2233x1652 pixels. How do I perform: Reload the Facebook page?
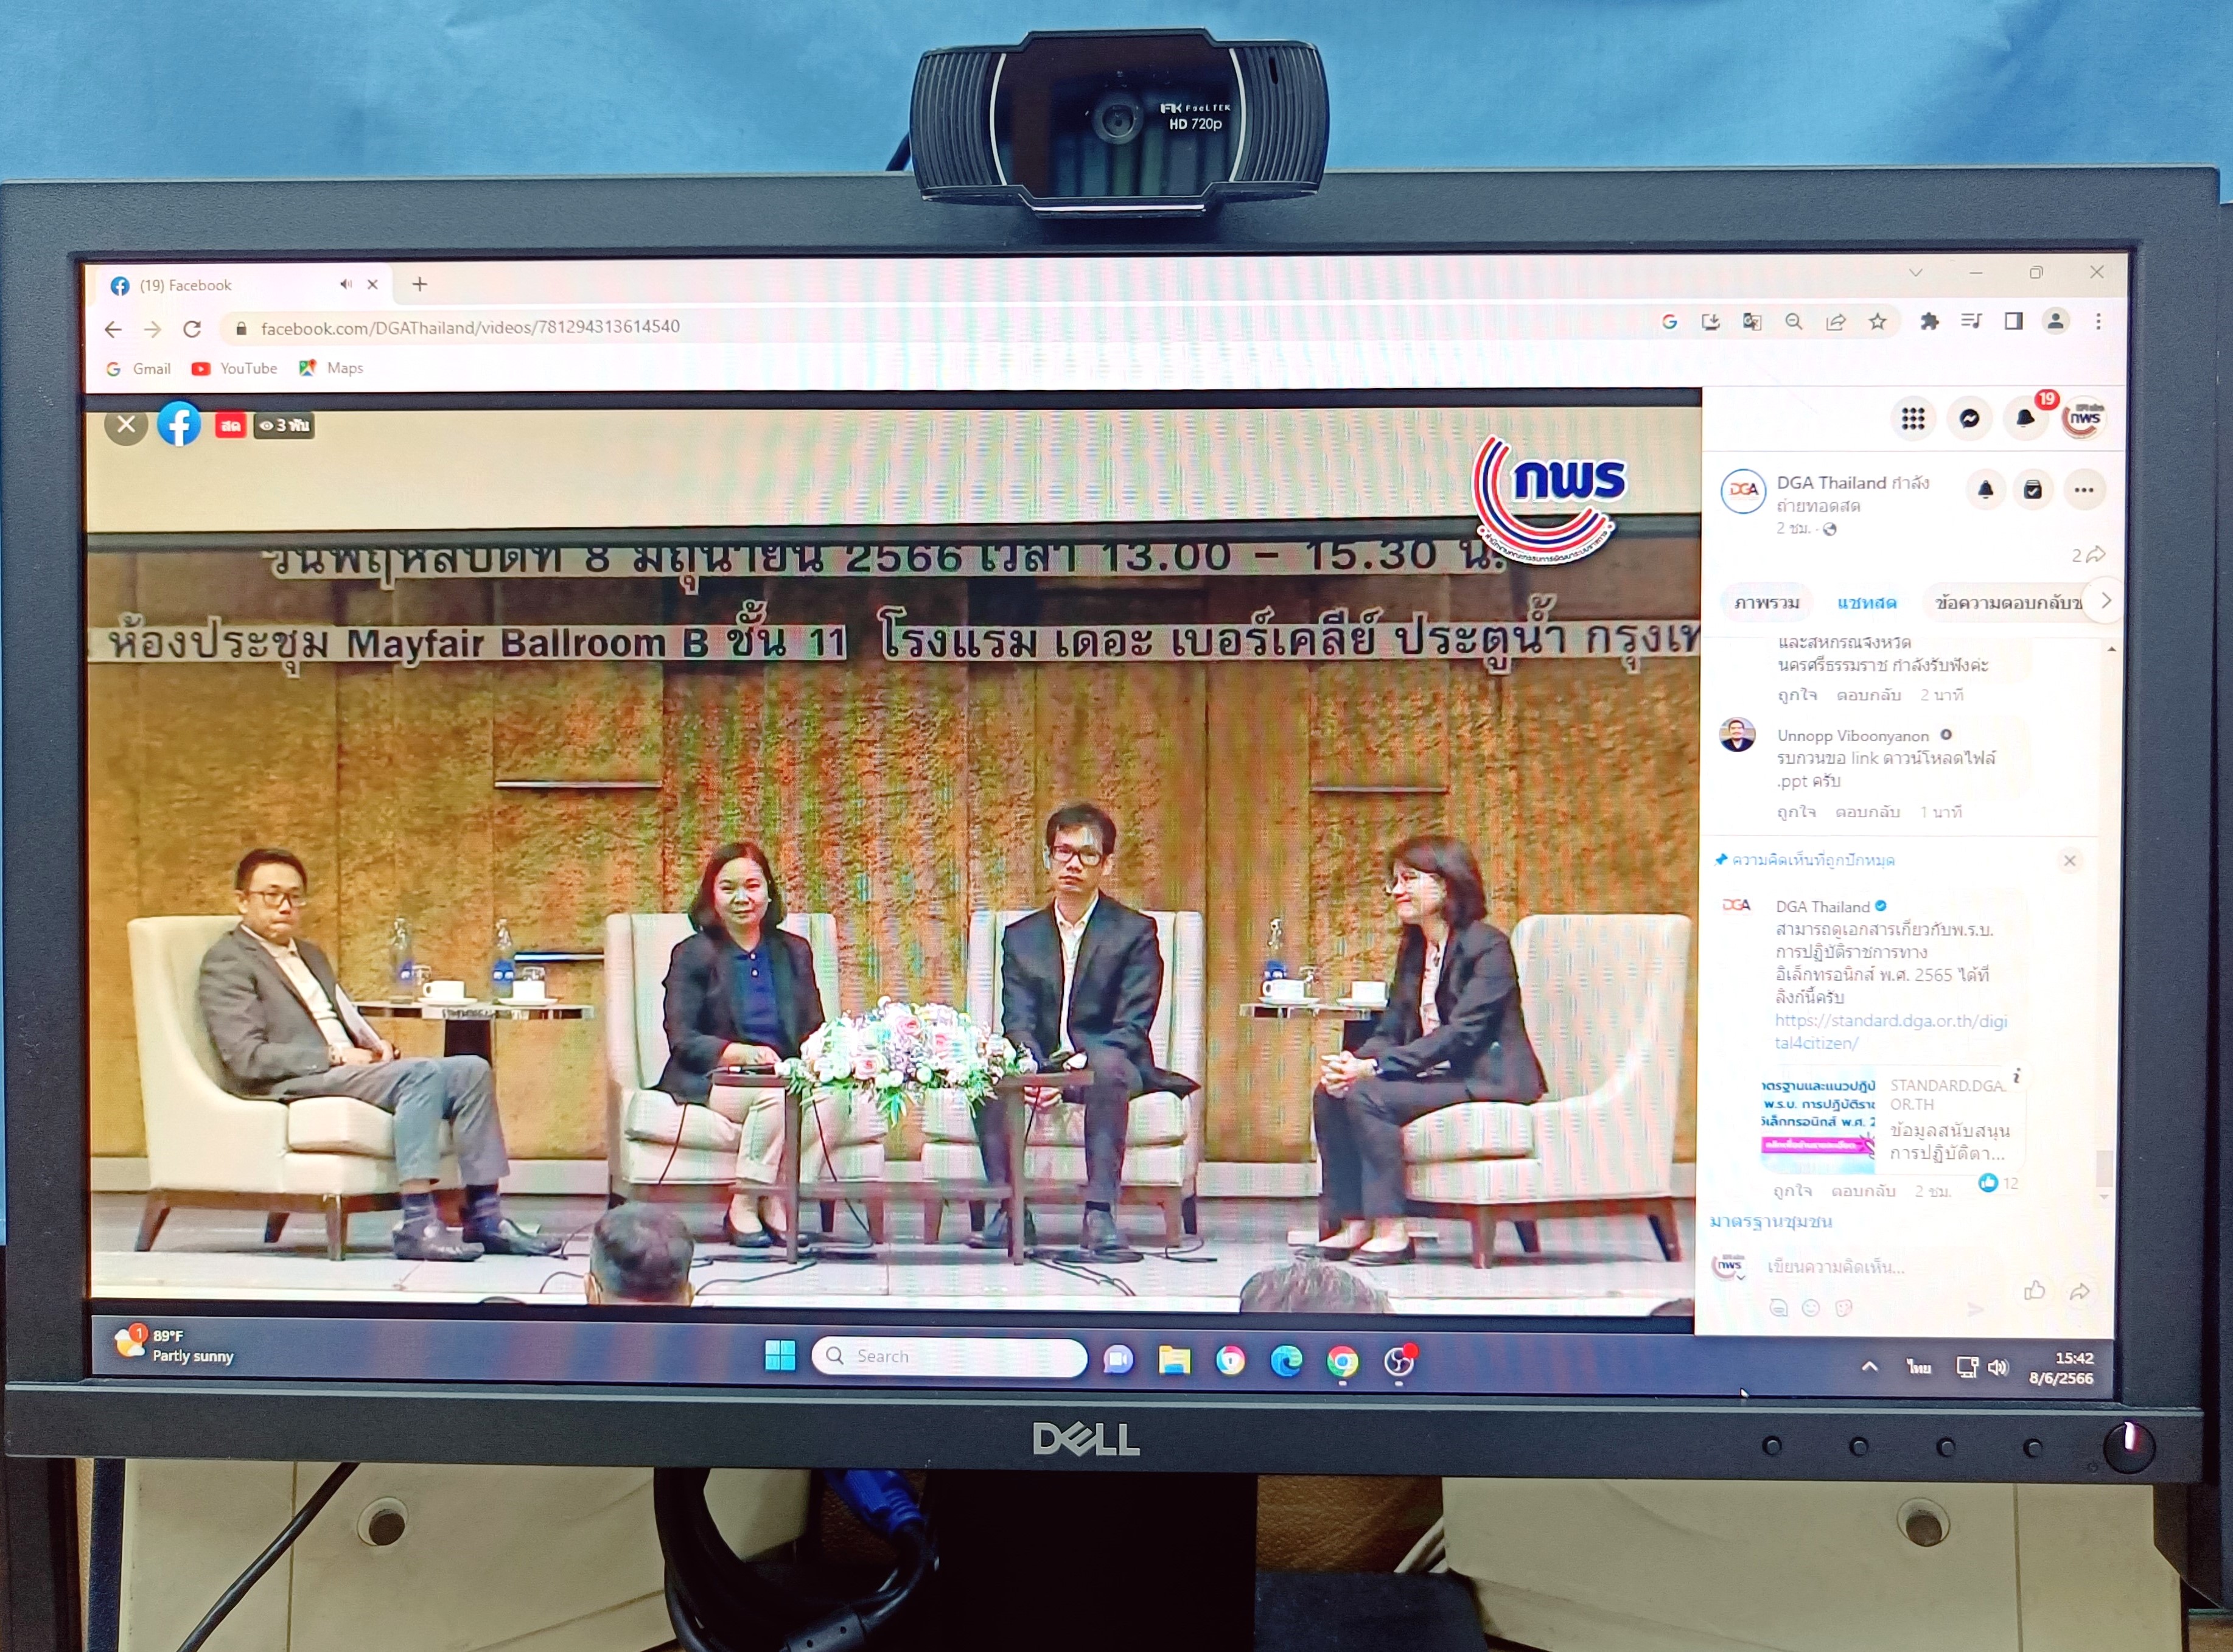pos(192,329)
